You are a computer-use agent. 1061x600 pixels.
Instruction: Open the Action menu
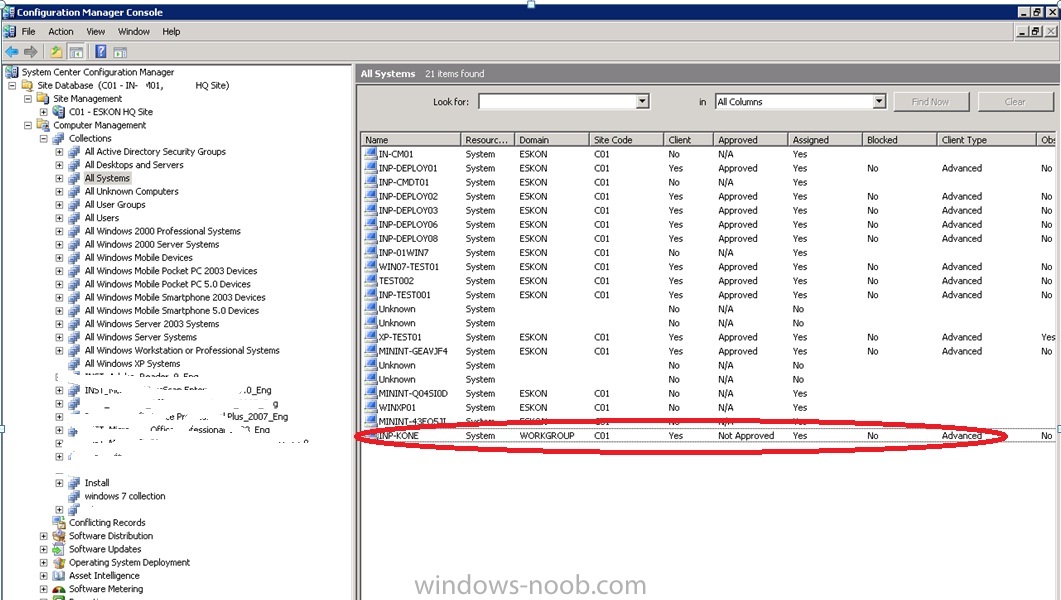coord(61,31)
